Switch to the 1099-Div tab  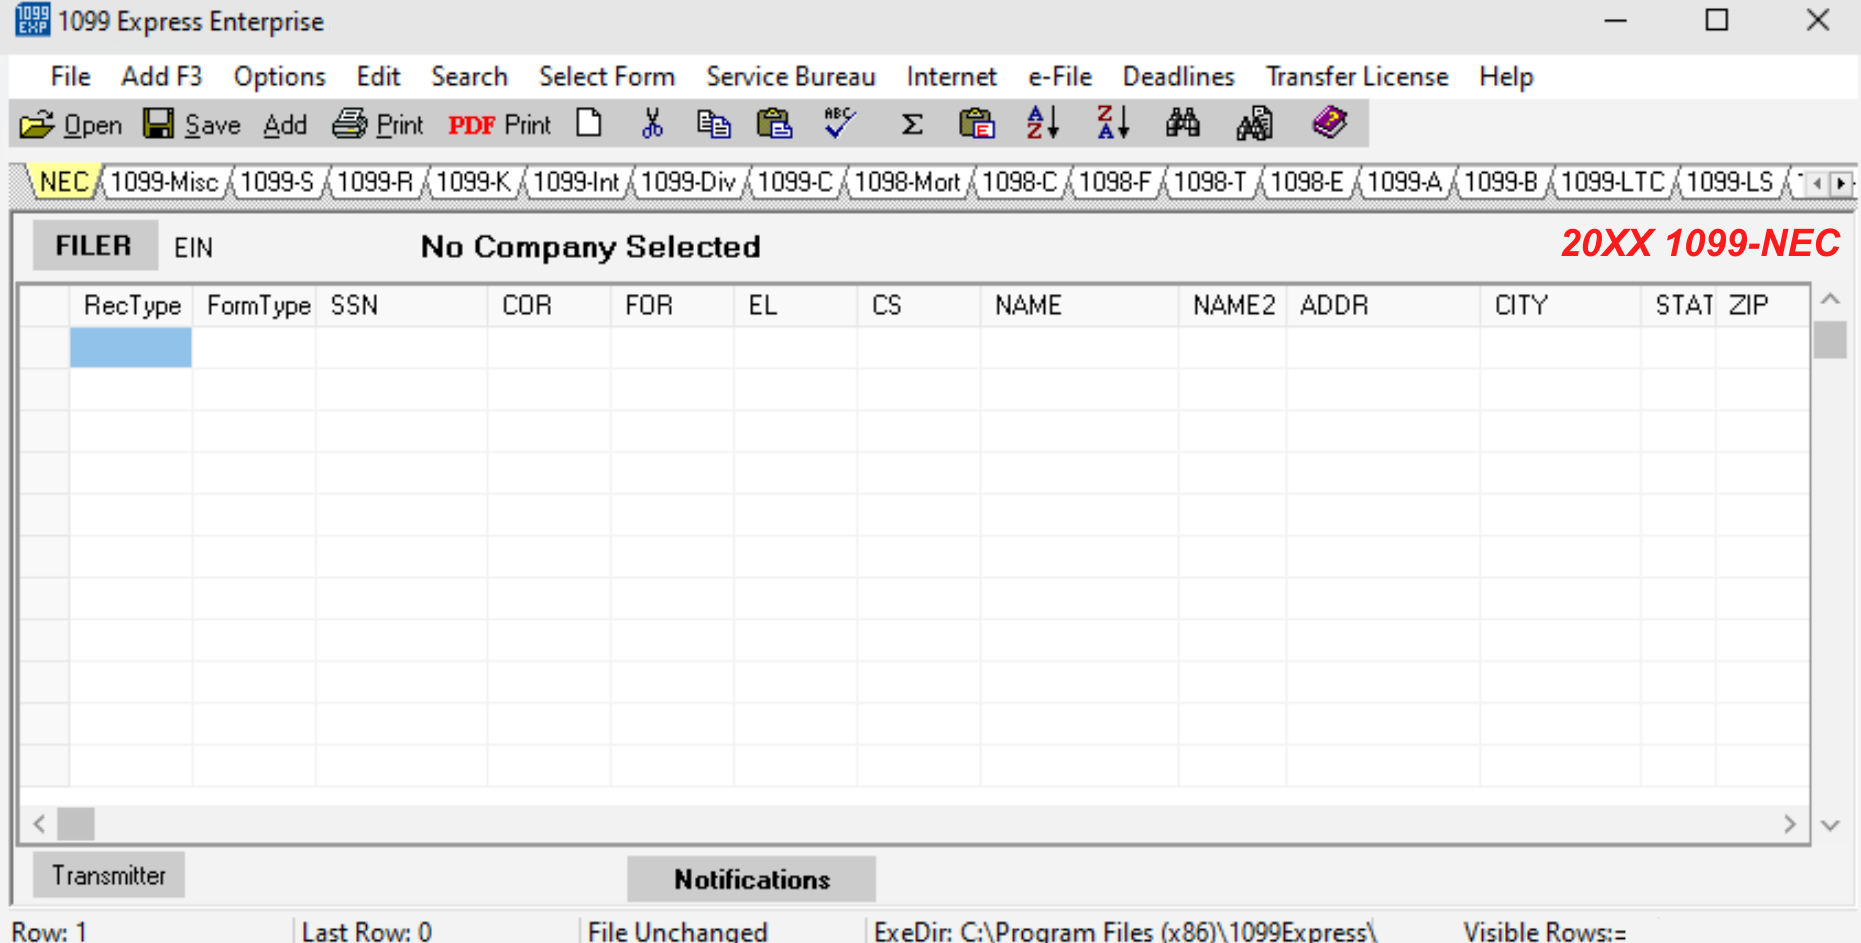688,182
